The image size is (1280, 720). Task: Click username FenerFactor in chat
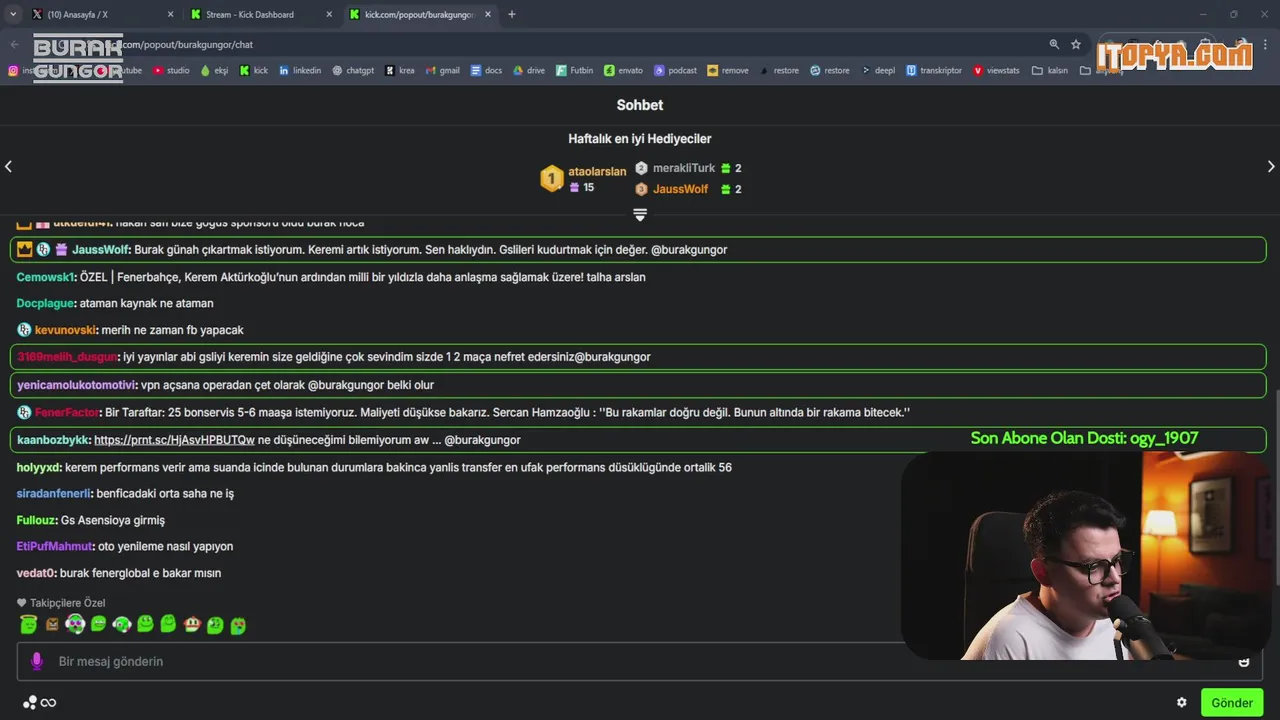67,412
